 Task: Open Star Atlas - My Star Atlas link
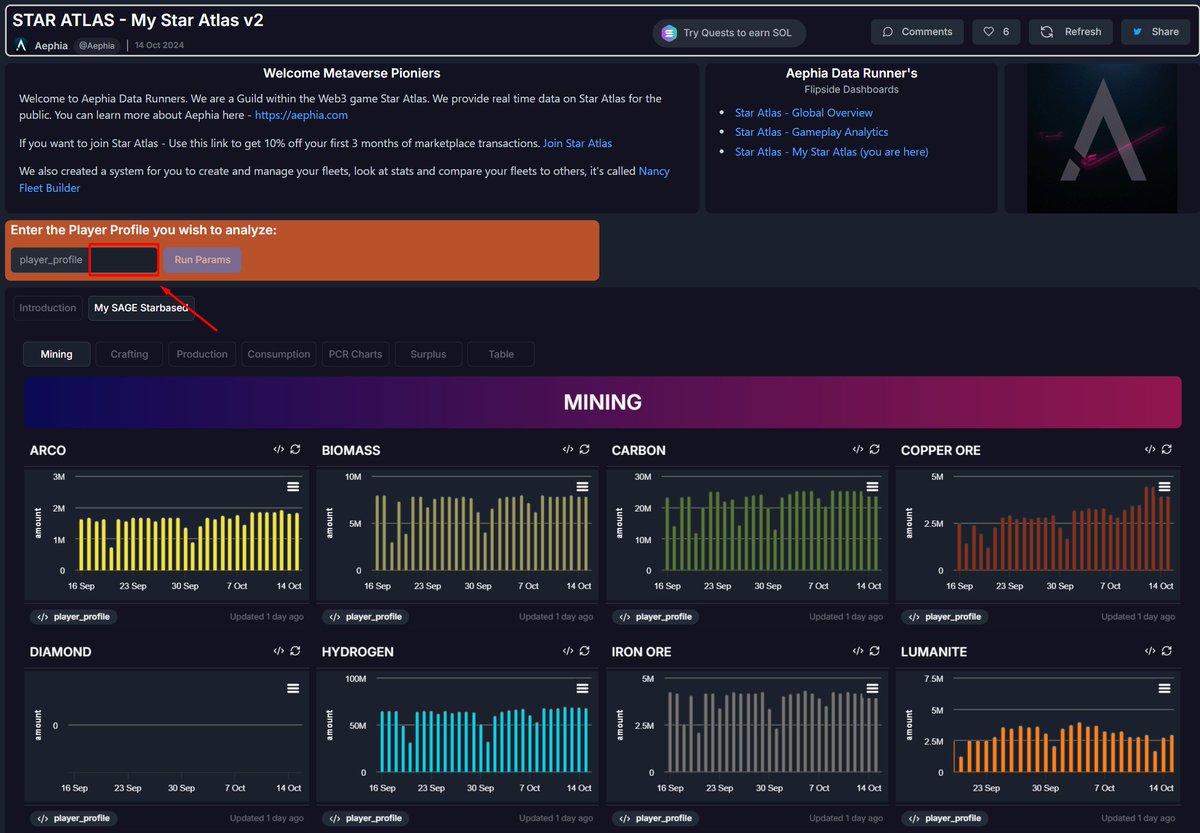tap(831, 152)
